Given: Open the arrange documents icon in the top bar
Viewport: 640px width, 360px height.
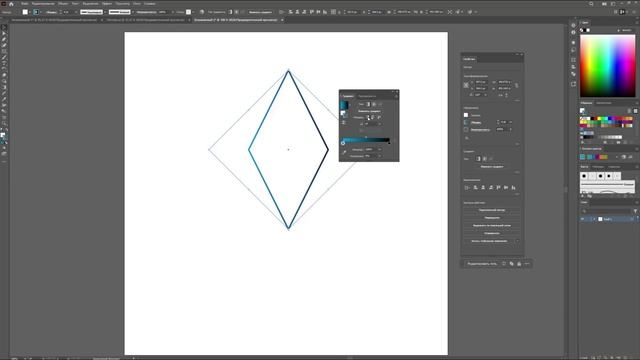Looking at the screenshot, I should click(604, 4).
